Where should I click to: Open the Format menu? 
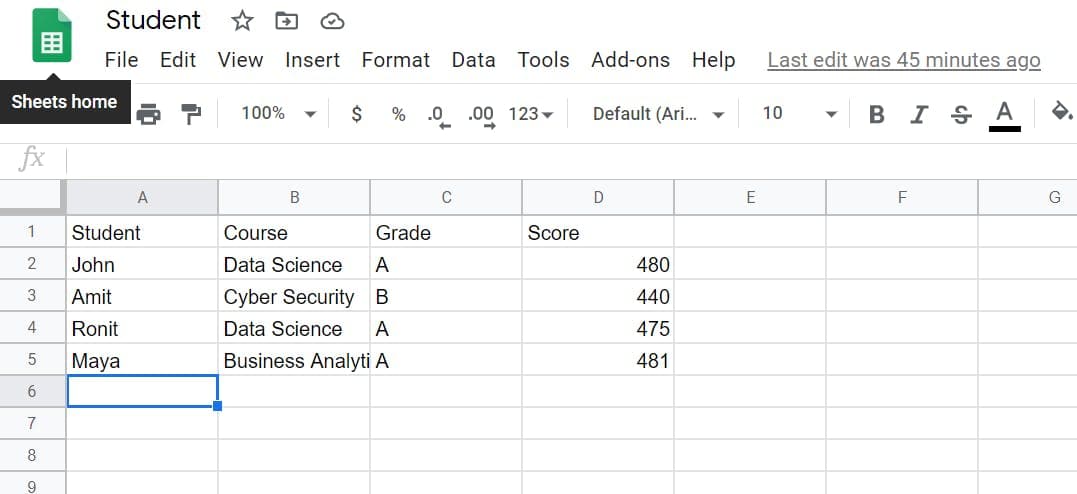tap(395, 60)
